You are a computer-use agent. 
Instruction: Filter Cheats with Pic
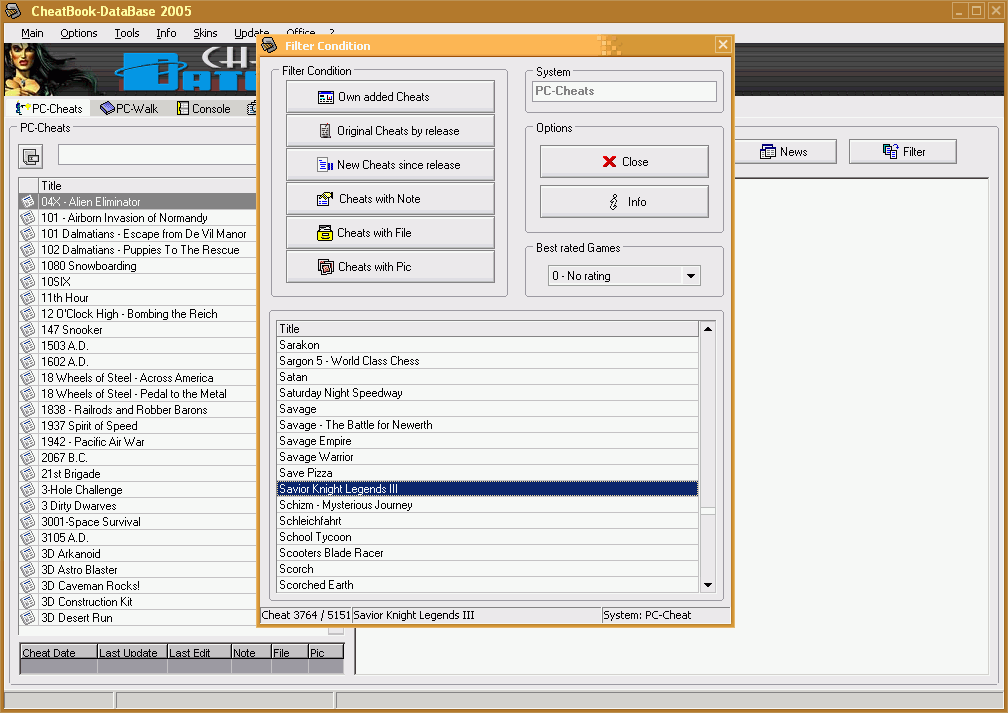(390, 267)
